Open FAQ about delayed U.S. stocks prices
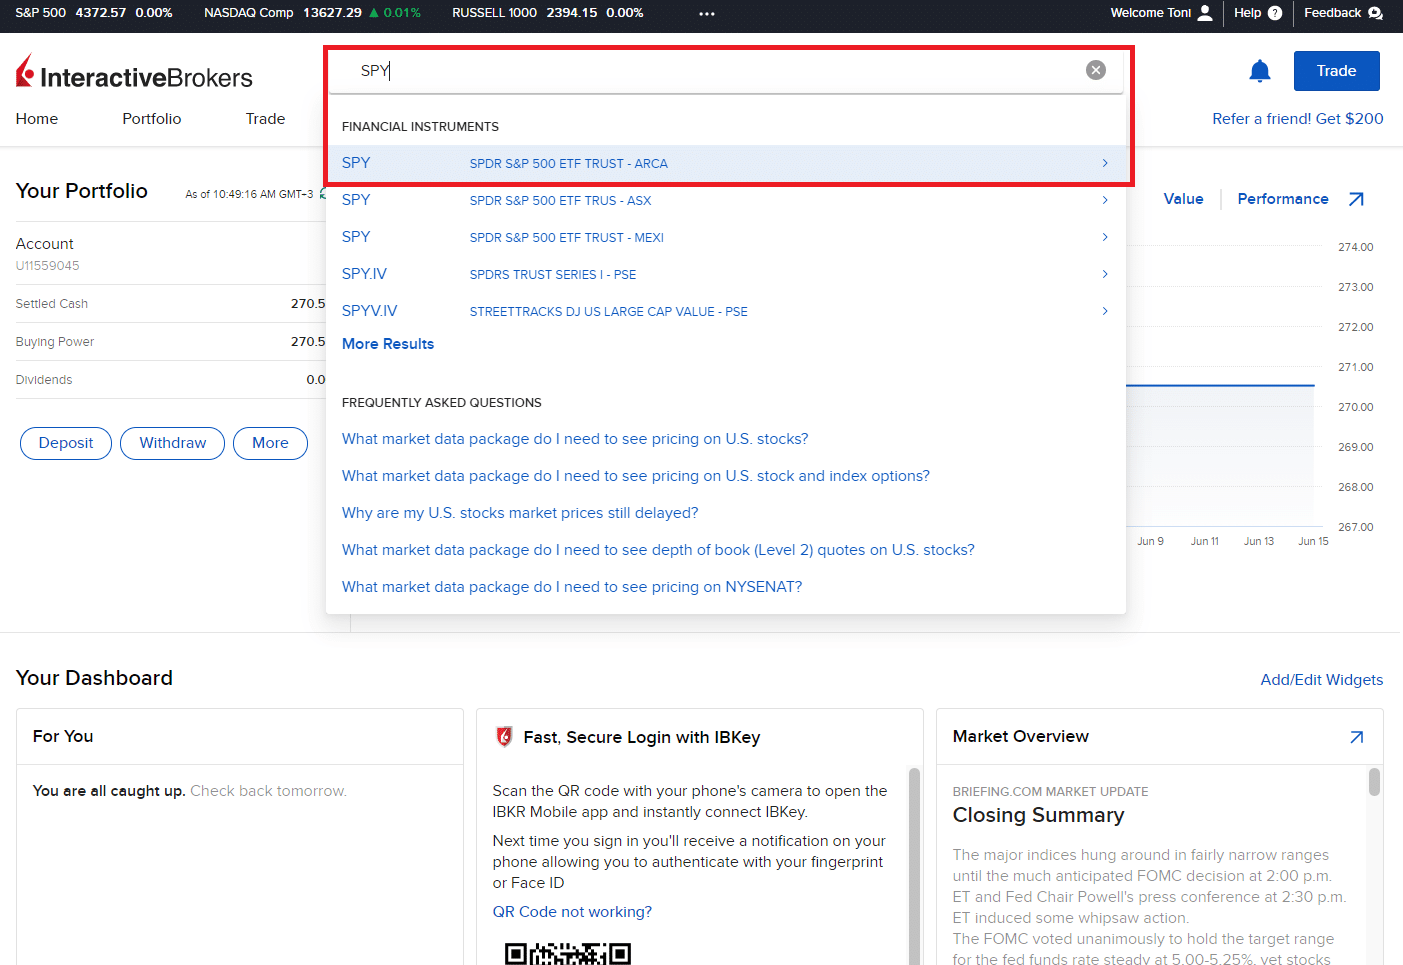Screen dimensions: 1403x965 (x=520, y=513)
